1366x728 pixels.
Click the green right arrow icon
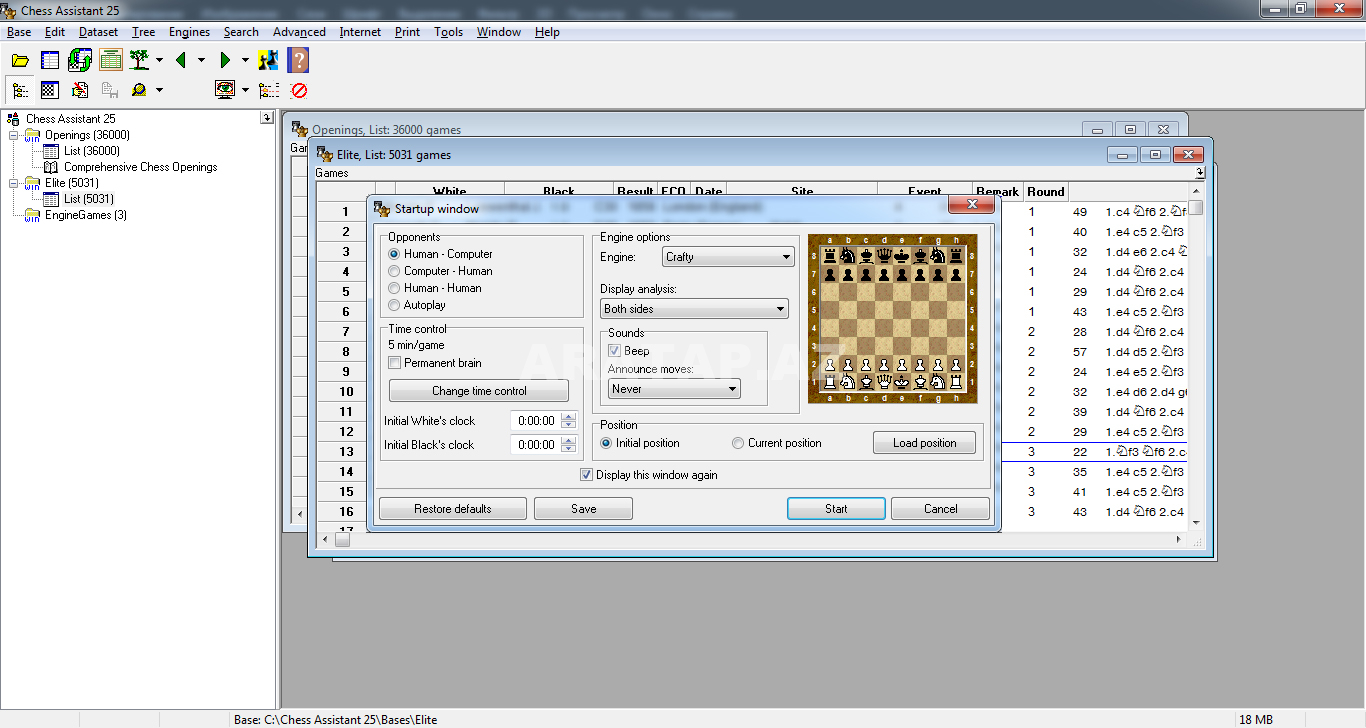tap(225, 60)
